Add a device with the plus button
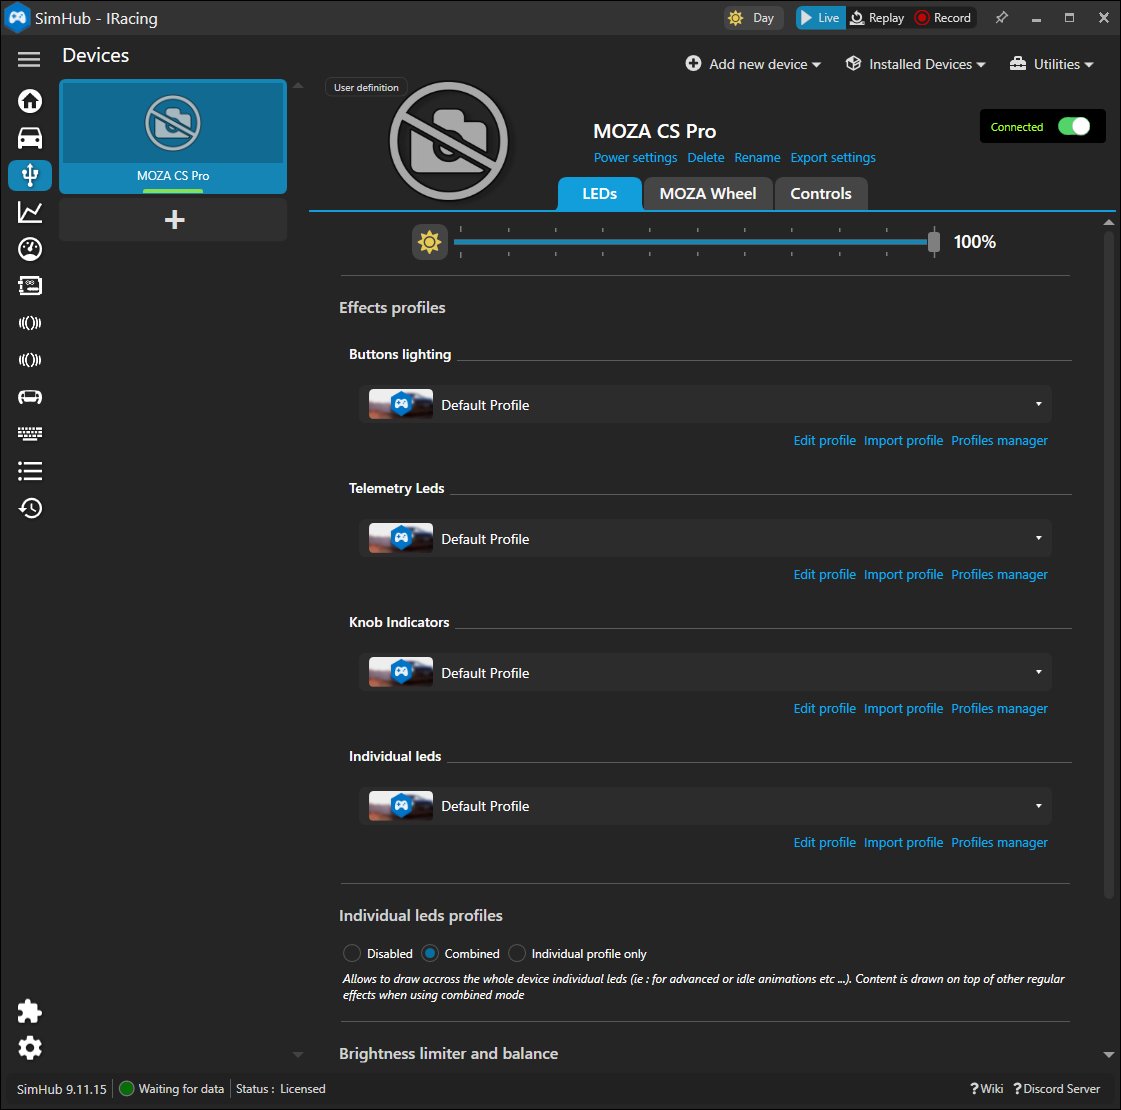Viewport: 1121px width, 1110px height. [x=173, y=219]
